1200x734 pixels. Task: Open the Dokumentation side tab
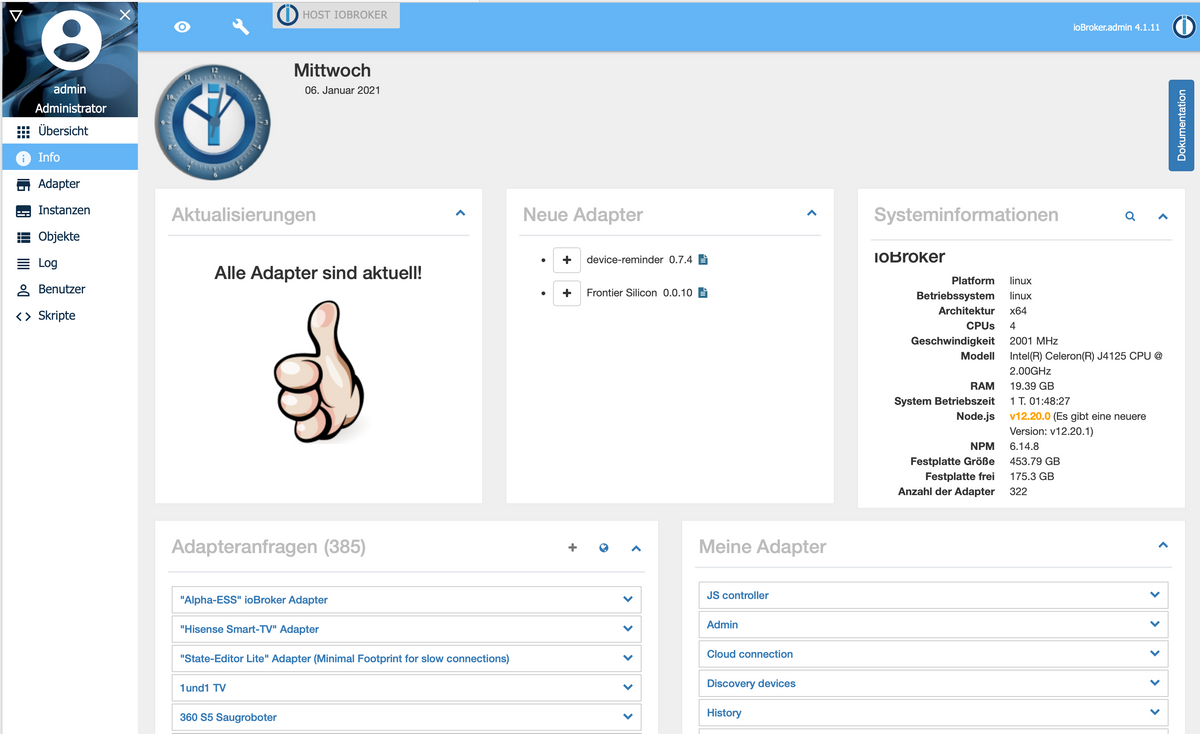(1181, 126)
